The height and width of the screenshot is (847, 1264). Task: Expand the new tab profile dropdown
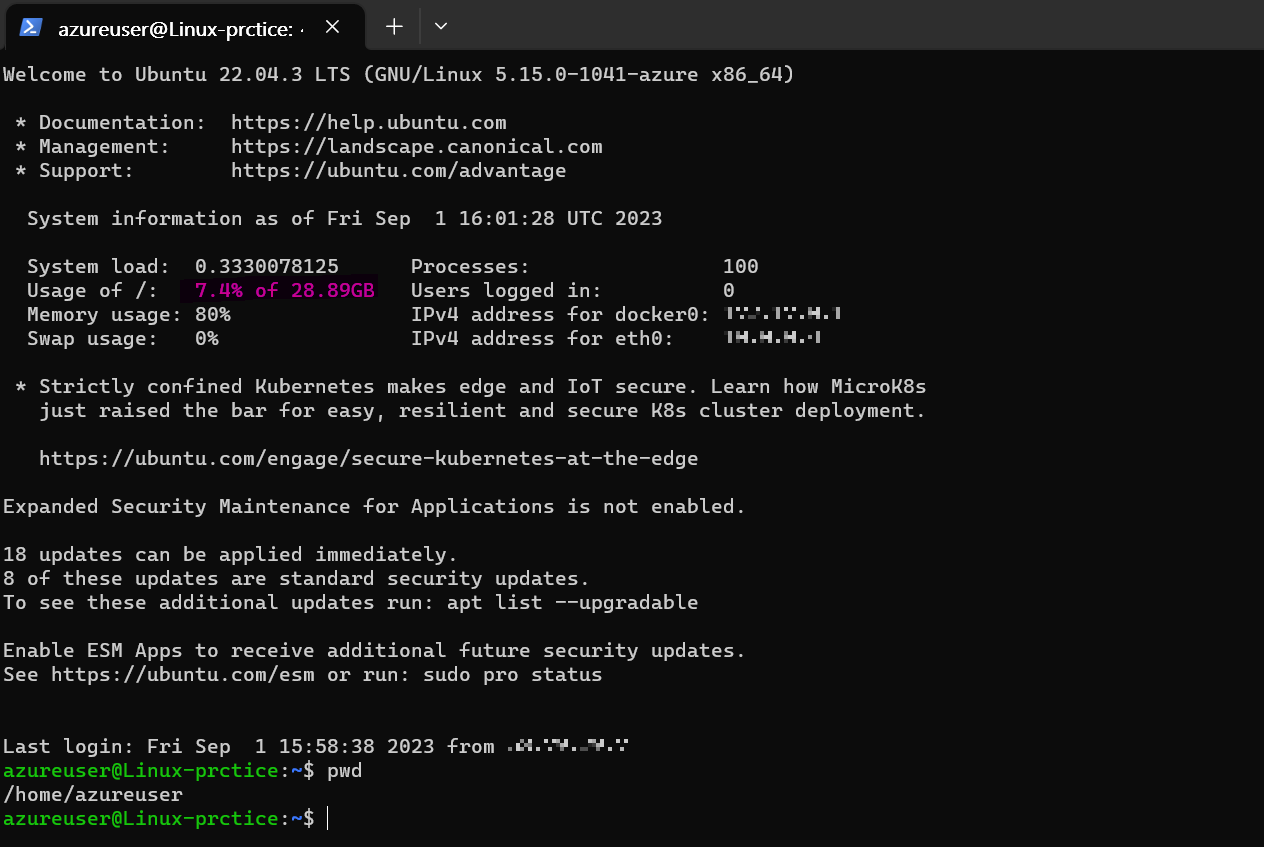(441, 27)
